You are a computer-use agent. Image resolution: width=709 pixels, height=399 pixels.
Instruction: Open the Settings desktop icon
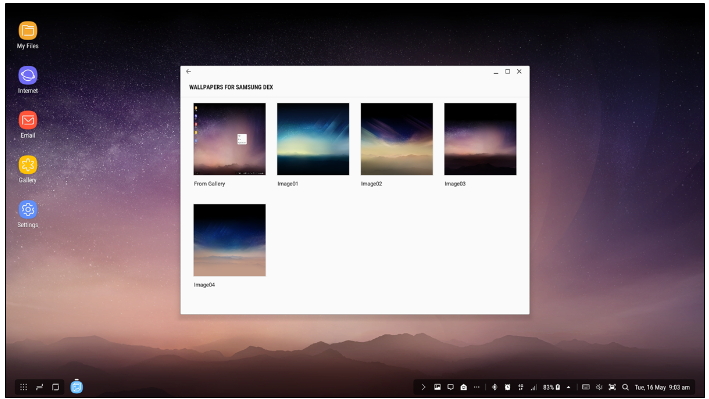pyautogui.click(x=28, y=209)
